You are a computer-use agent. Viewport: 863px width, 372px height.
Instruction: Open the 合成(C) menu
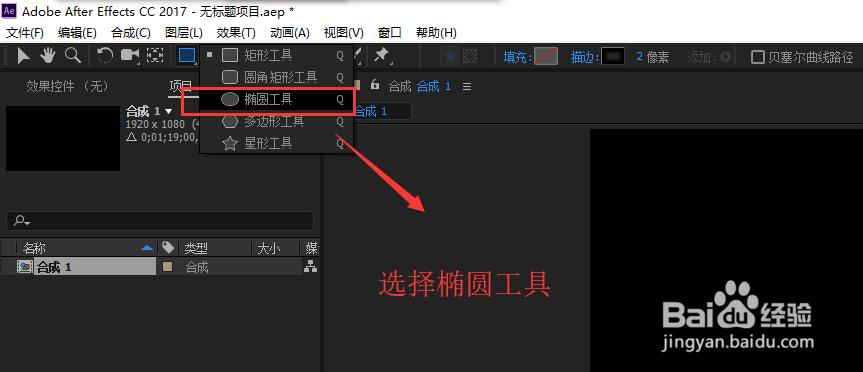point(130,32)
